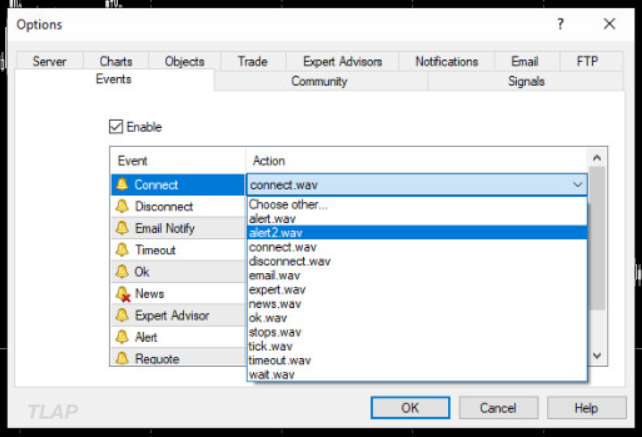Uncheck the Enable checkbox

point(116,127)
